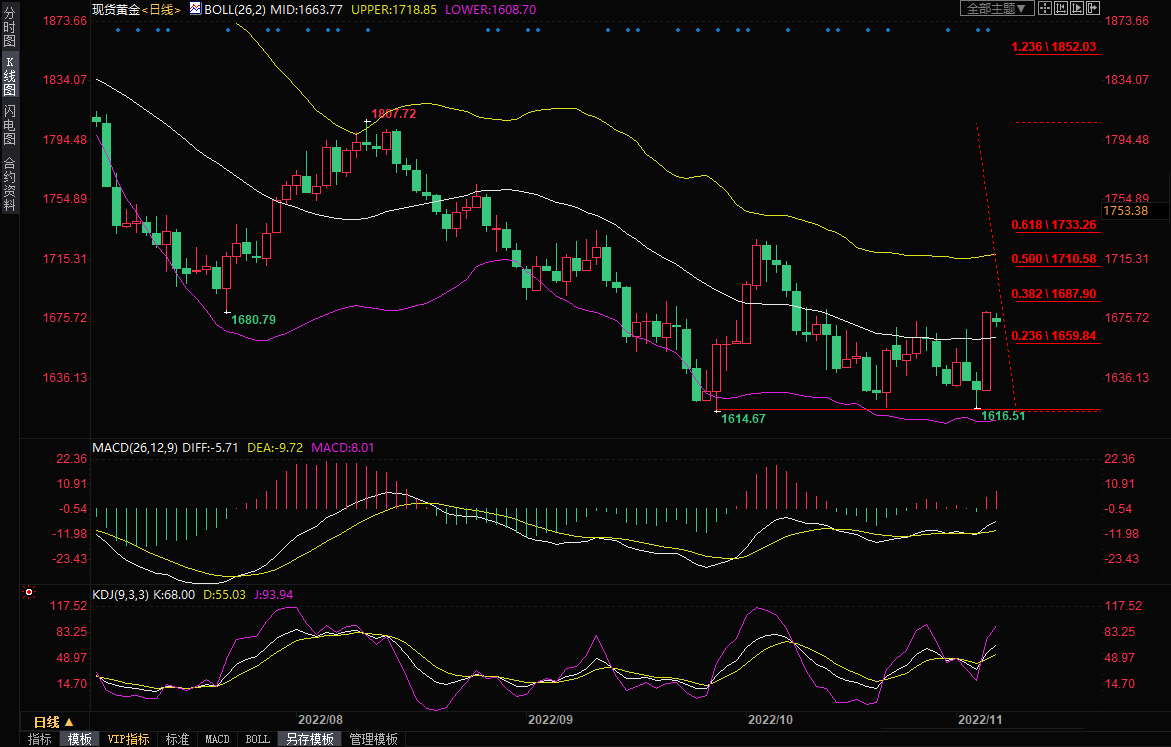The image size is (1171, 747).
Task: Click the jump-to-start icon in top toolbar
Action: click(1060, 8)
